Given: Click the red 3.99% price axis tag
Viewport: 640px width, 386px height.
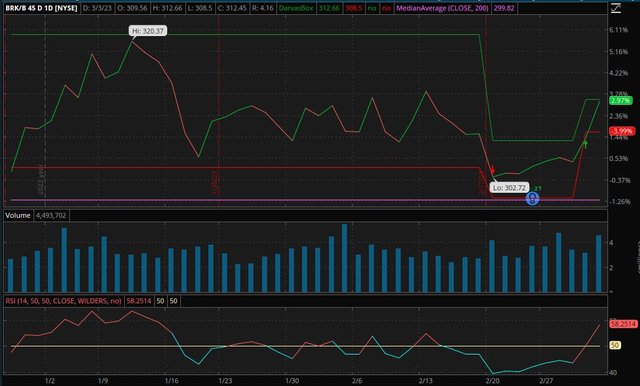Looking at the screenshot, I should point(622,131).
